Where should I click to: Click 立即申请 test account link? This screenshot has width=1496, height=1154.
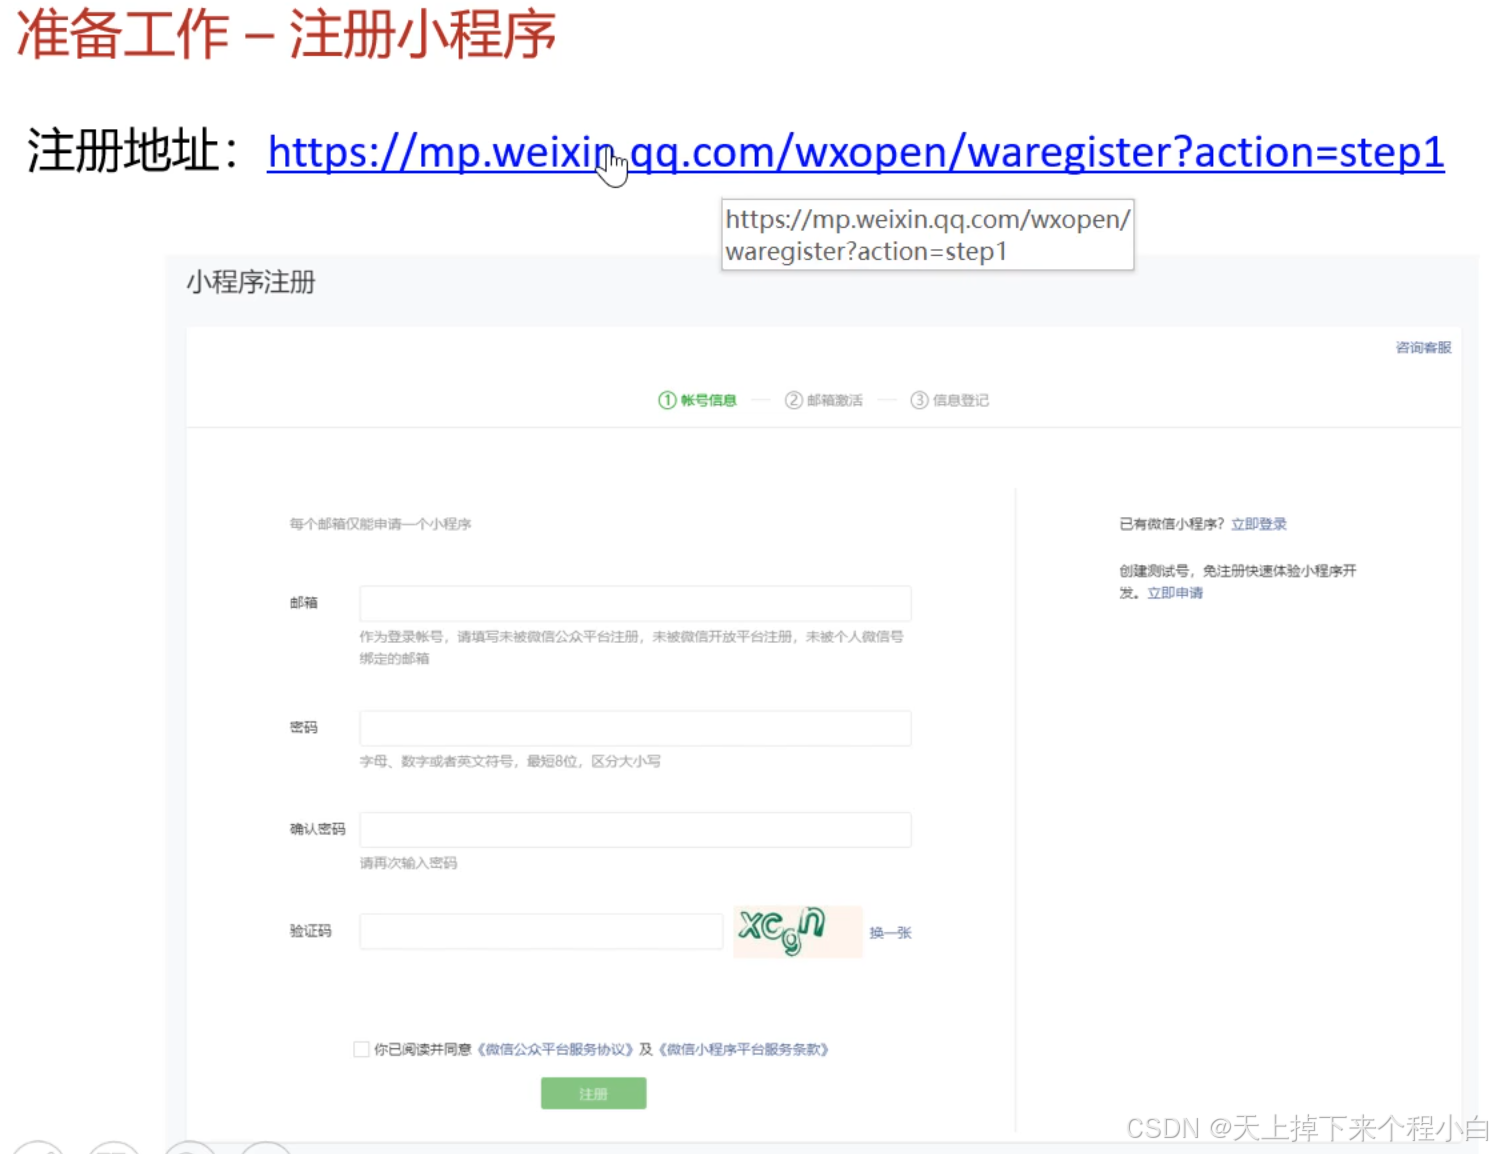(x=1174, y=593)
